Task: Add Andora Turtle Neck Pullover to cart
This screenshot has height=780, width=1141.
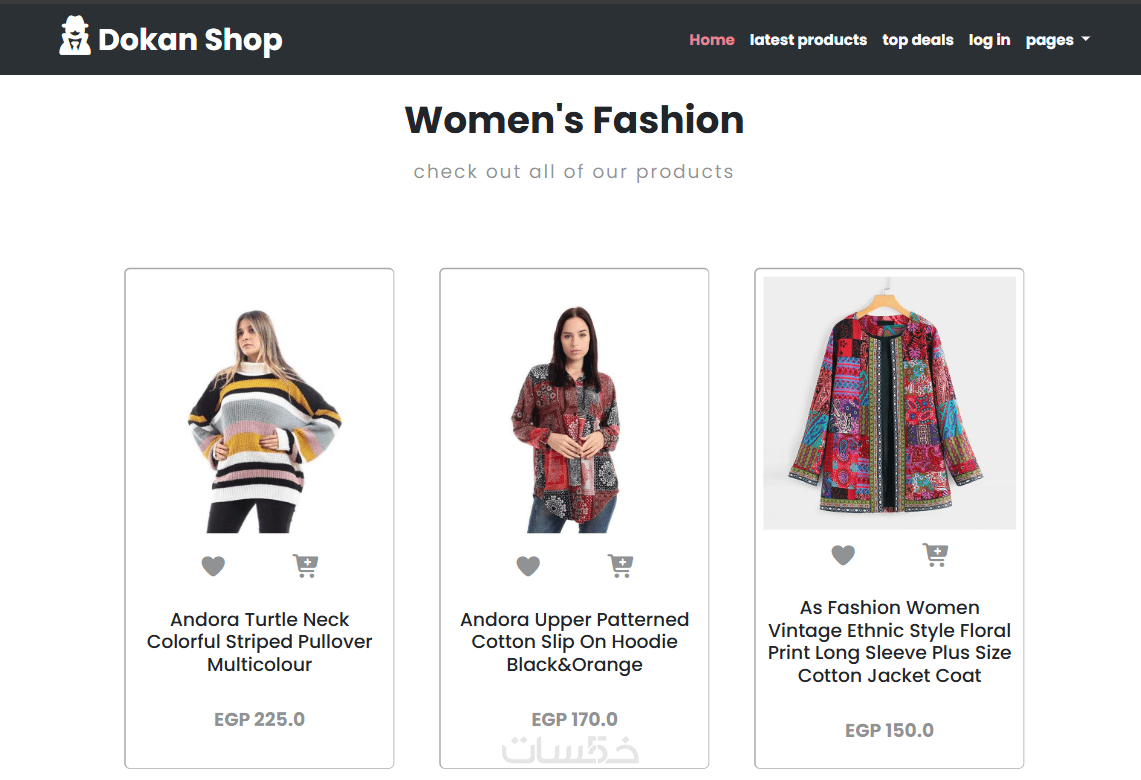Action: (x=306, y=566)
